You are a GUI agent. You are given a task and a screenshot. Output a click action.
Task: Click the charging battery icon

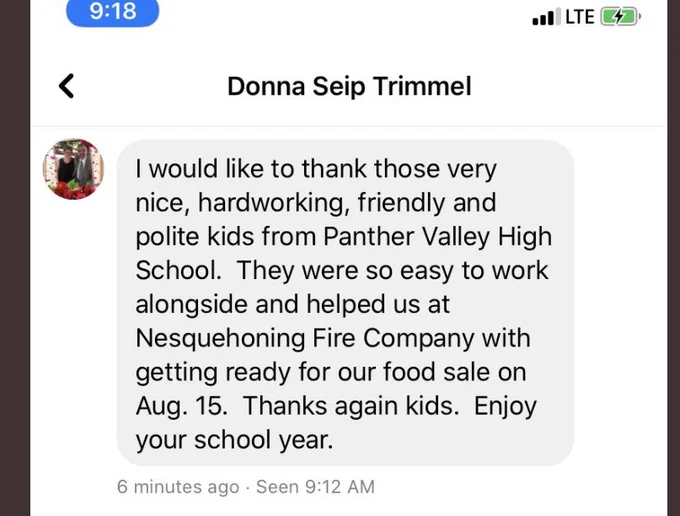point(620,17)
